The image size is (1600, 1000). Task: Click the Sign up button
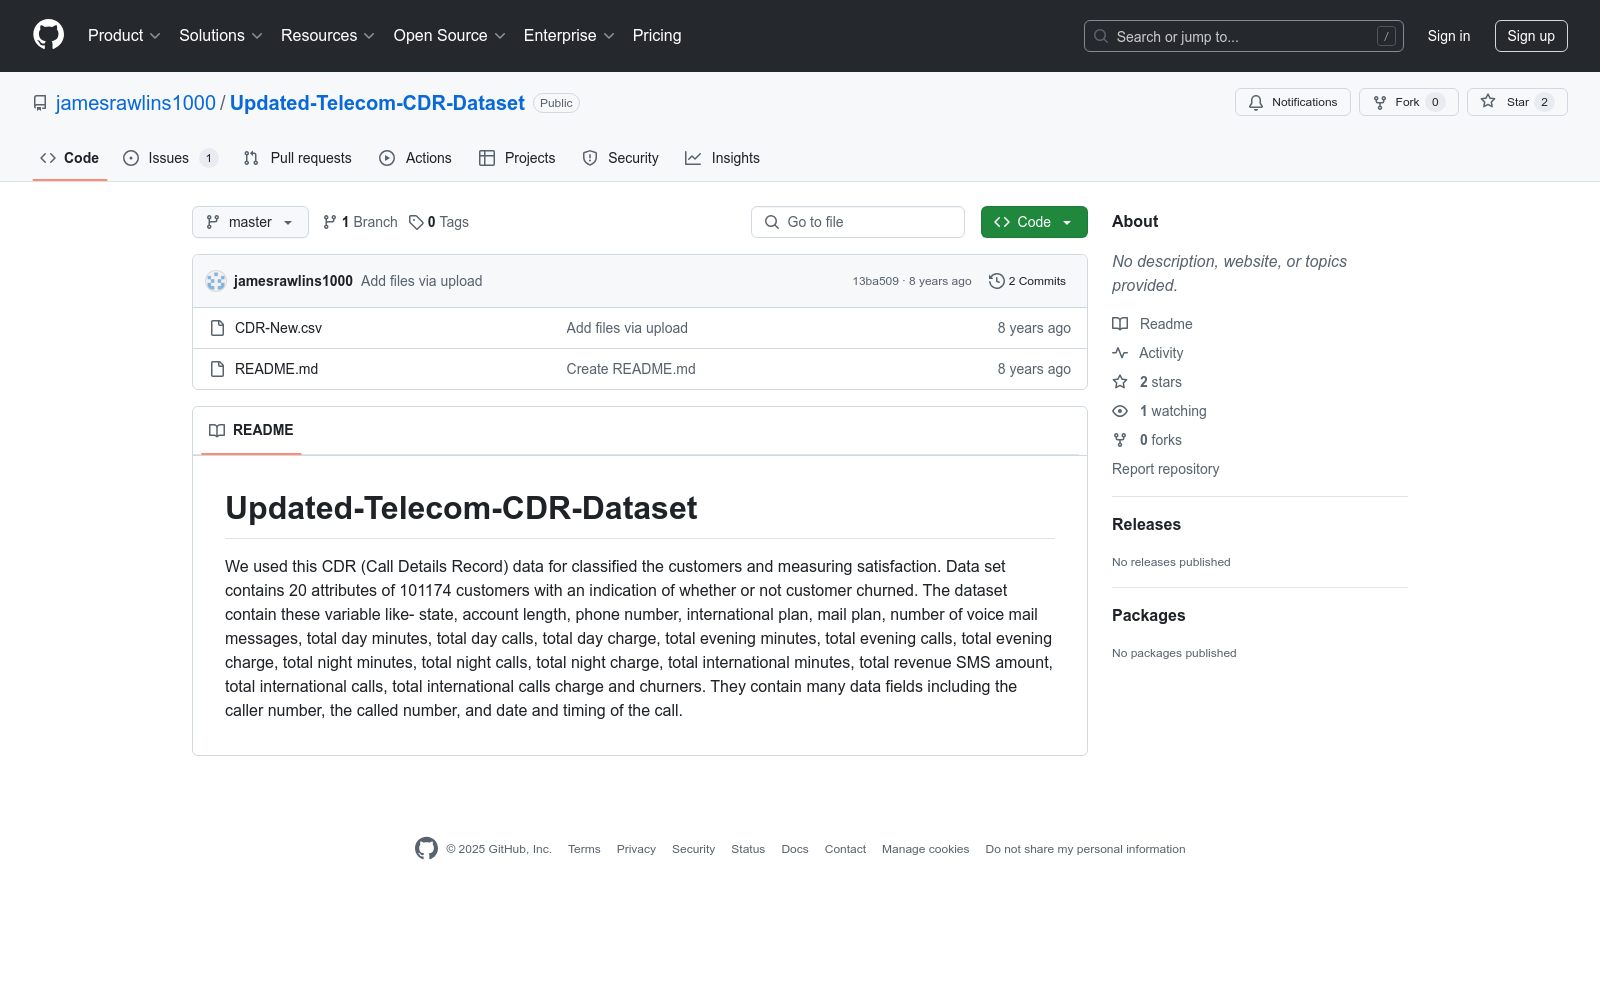(x=1531, y=36)
